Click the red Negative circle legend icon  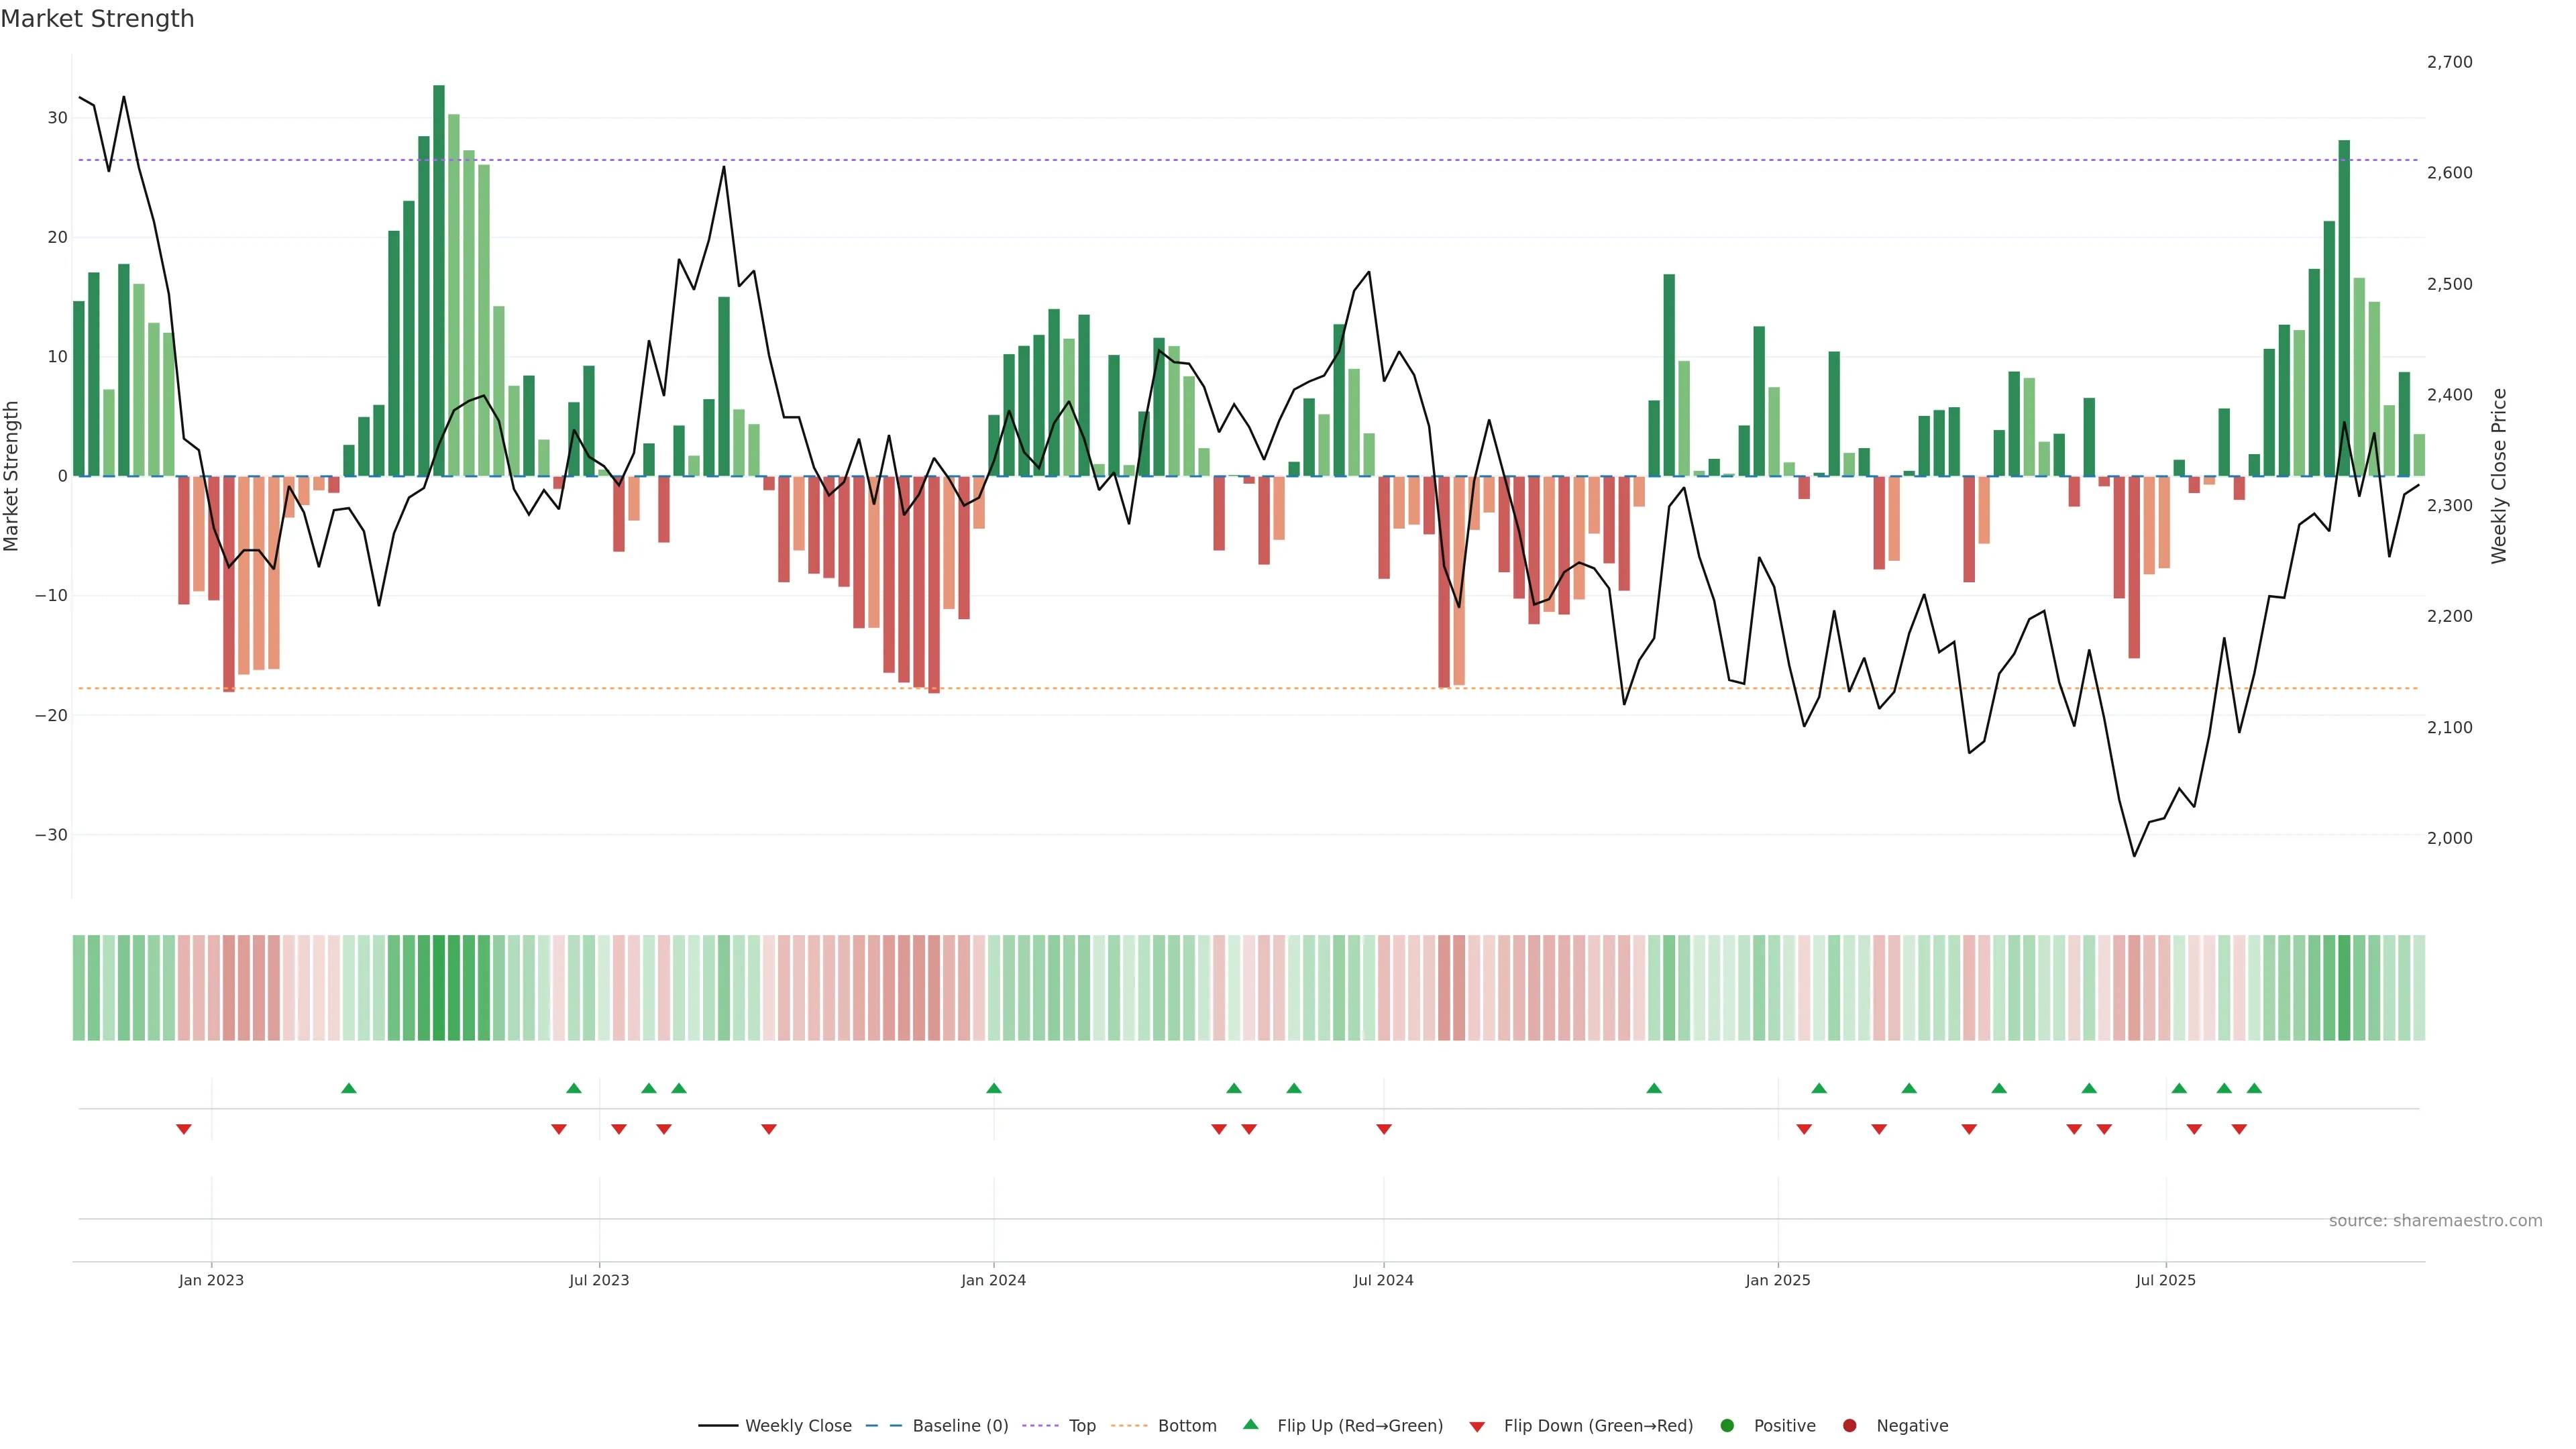1849,1426
